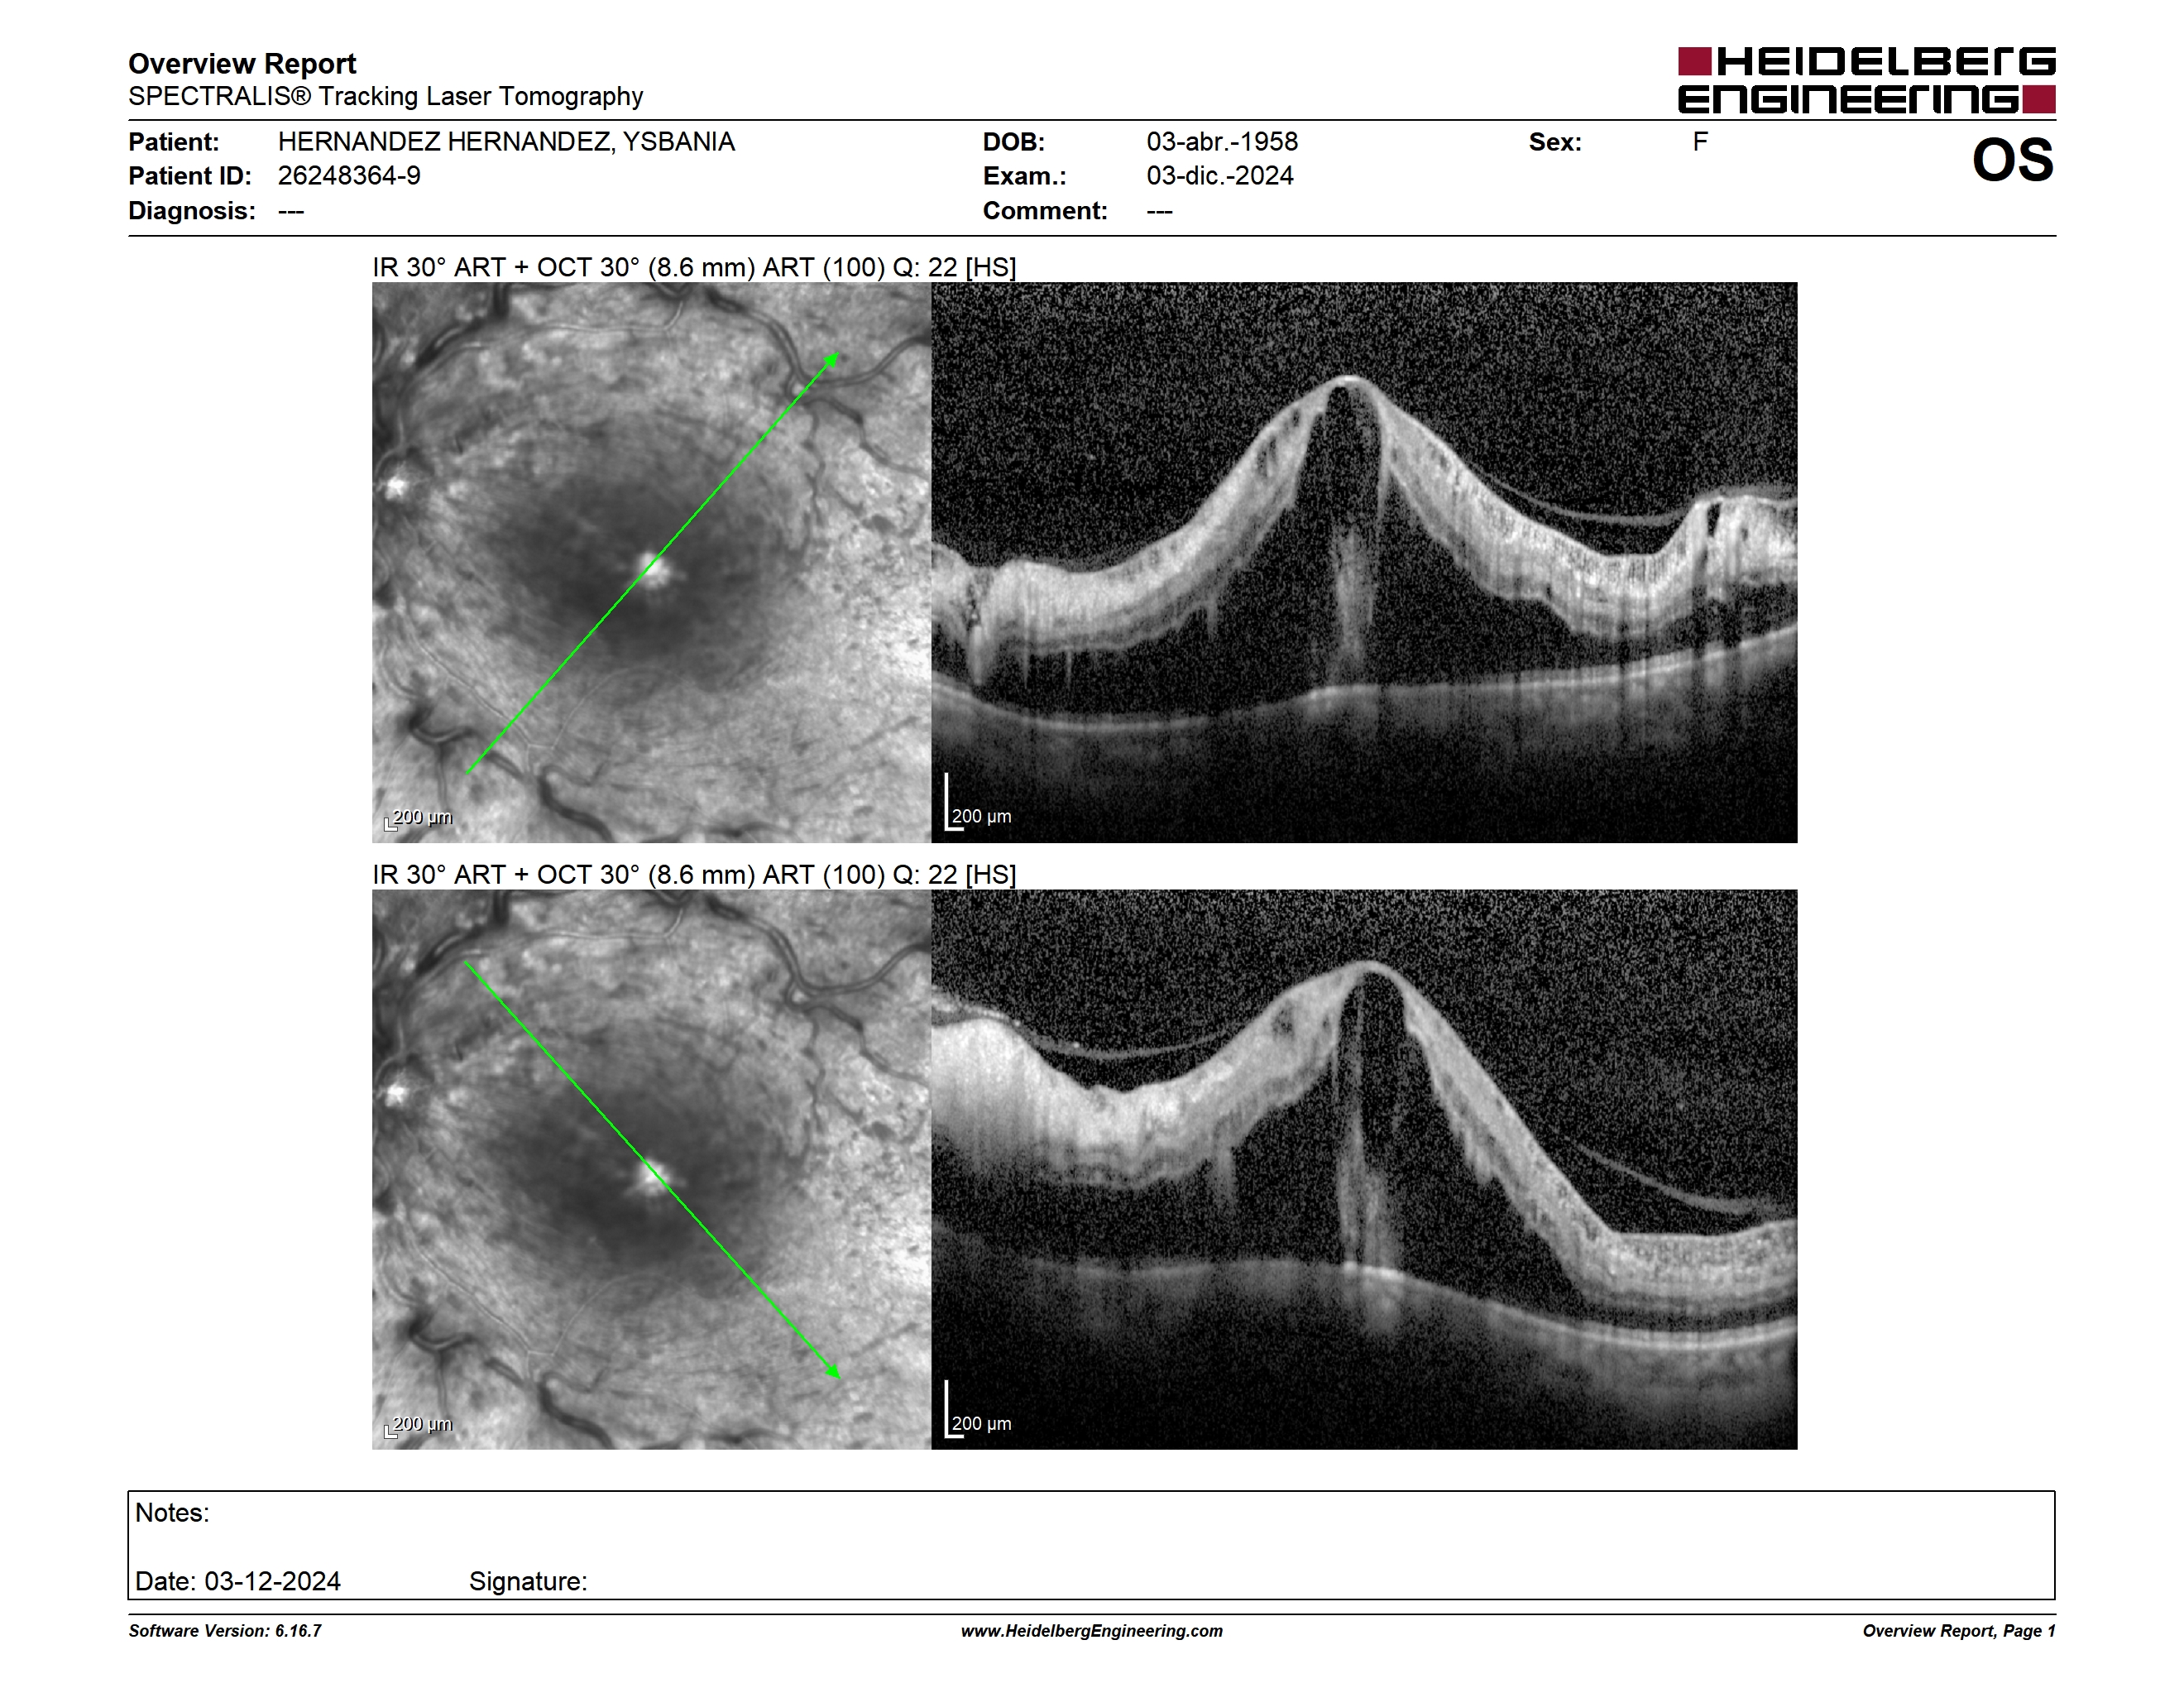Screen dimensions: 2184x1688
Task: Click the Diagnosis field label
Action: pyautogui.click(x=192, y=211)
